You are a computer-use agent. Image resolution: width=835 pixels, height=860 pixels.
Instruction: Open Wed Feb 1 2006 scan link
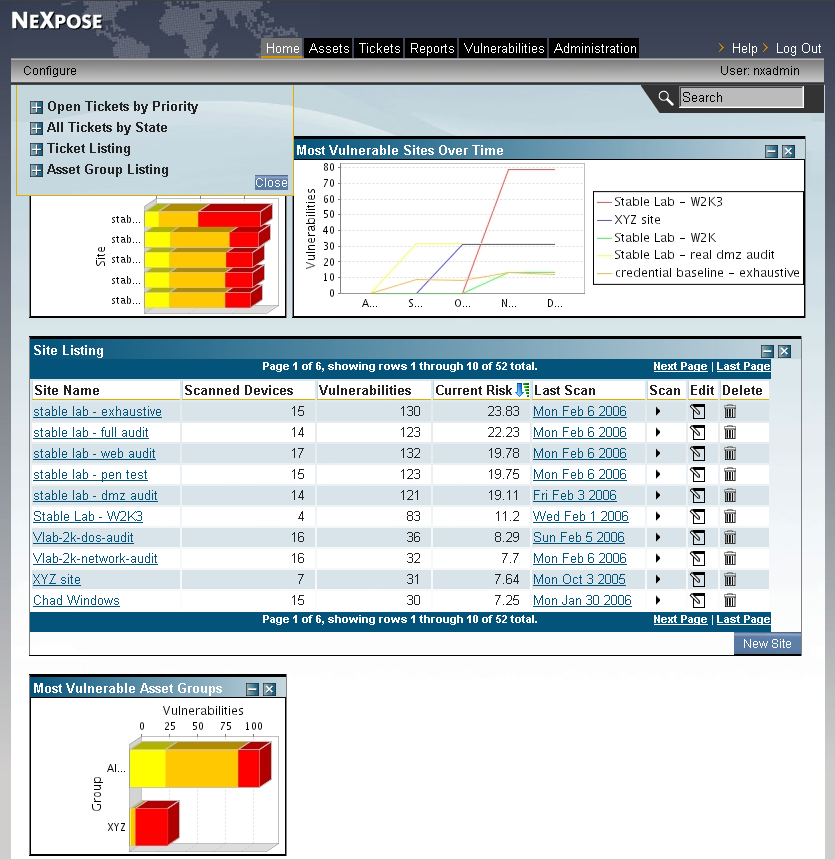coord(580,517)
